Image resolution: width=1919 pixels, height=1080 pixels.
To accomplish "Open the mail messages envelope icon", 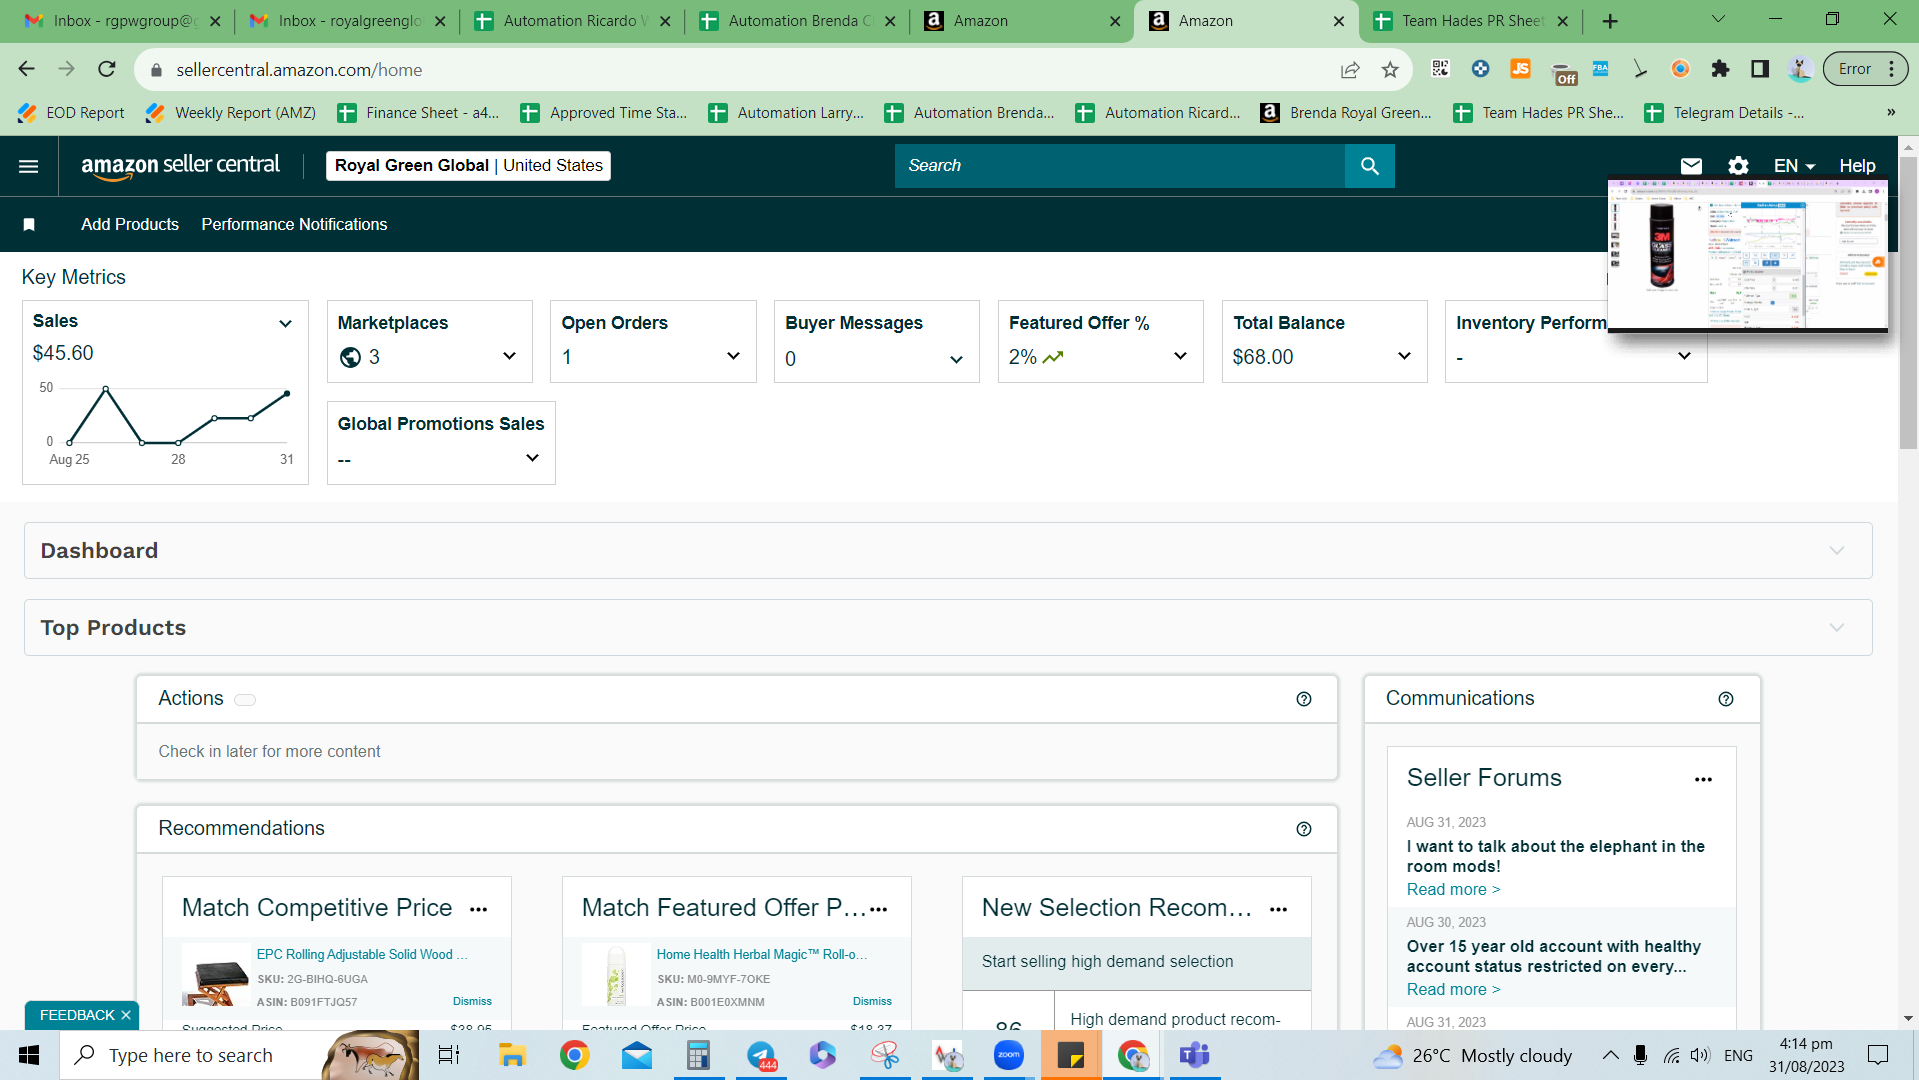I will pos(1691,166).
